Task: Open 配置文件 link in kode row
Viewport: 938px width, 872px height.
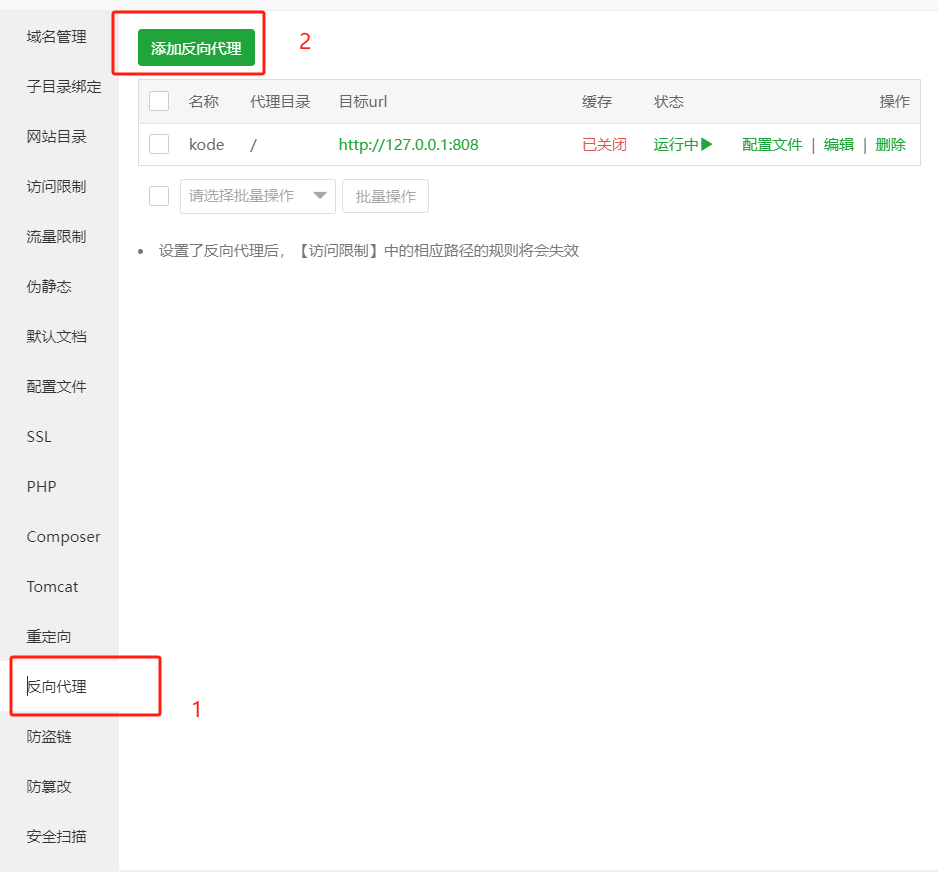Action: point(772,145)
